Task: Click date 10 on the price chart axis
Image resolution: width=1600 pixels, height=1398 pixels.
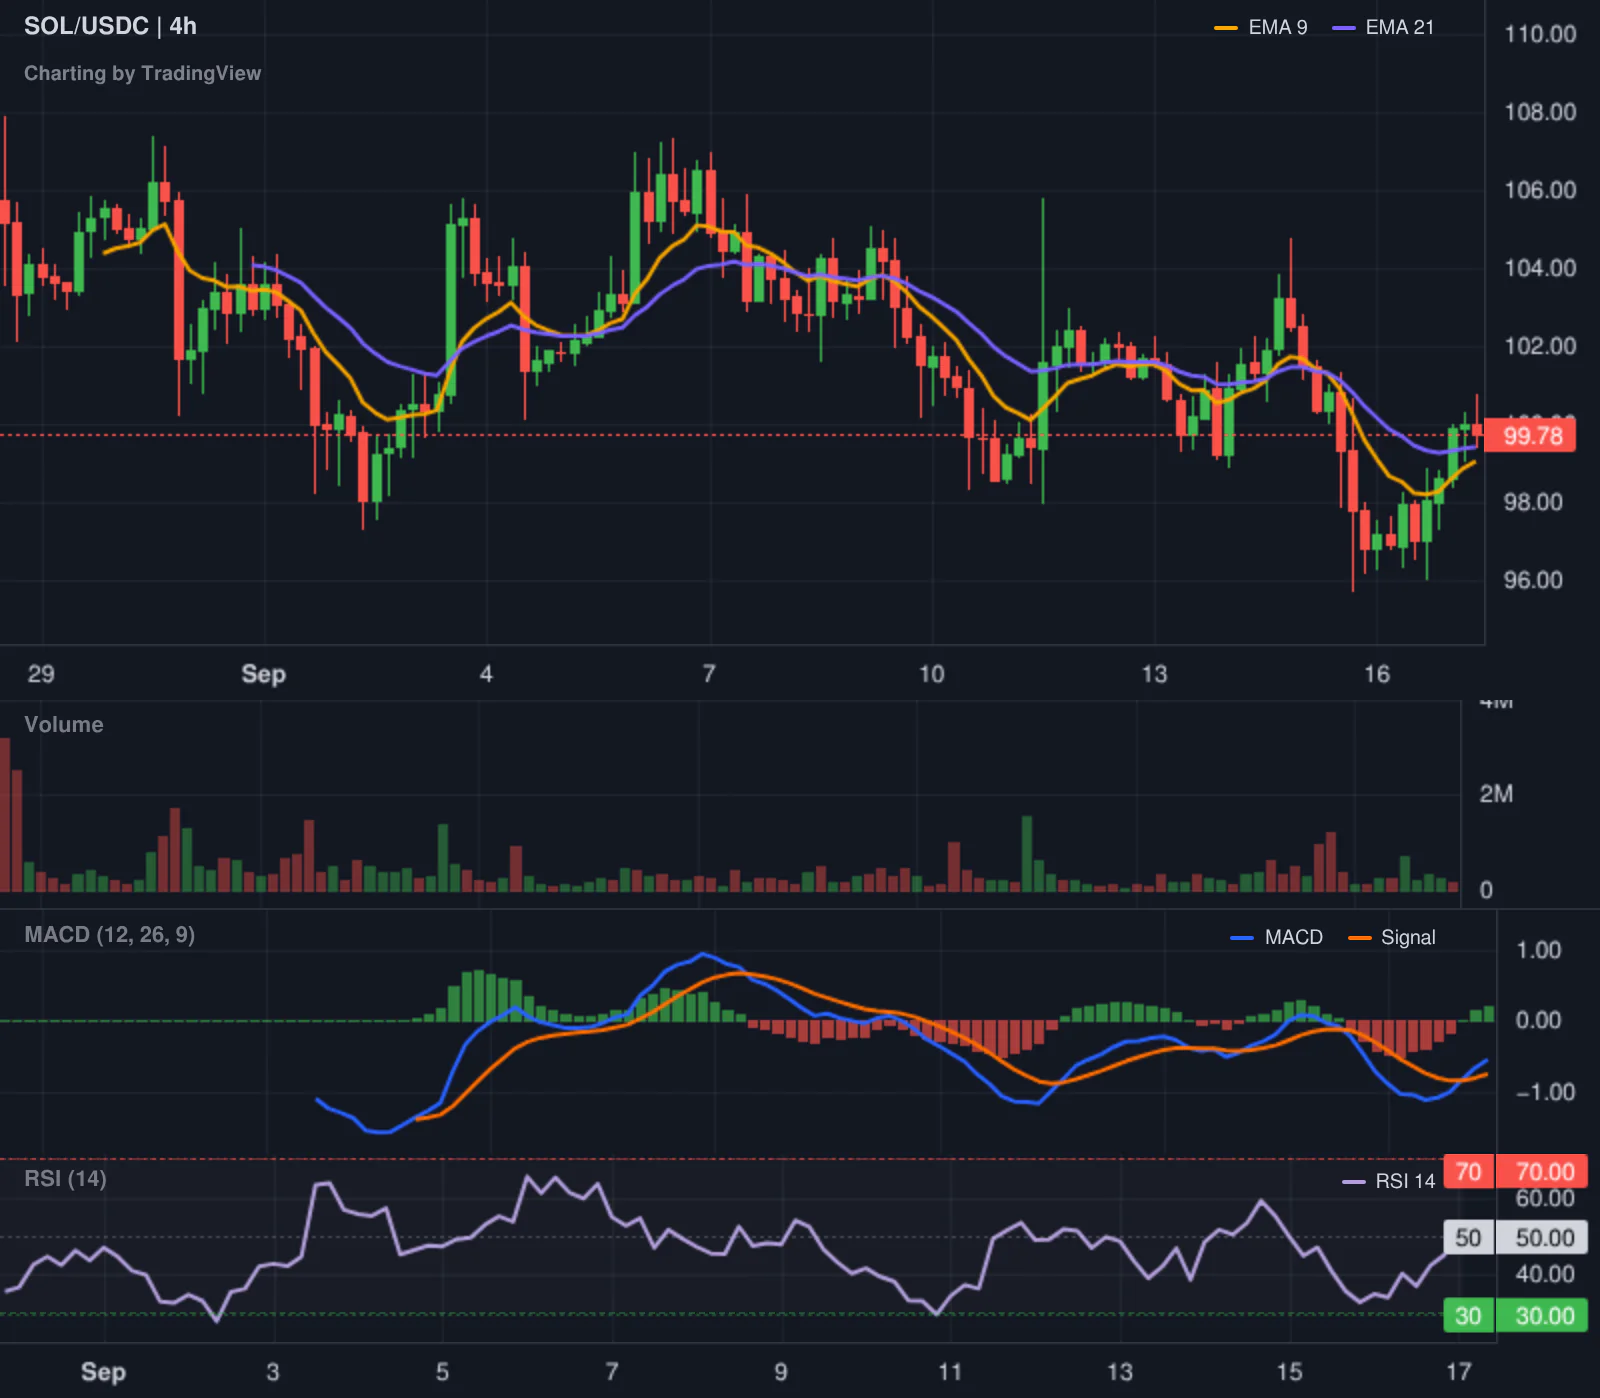Action: coord(931,674)
